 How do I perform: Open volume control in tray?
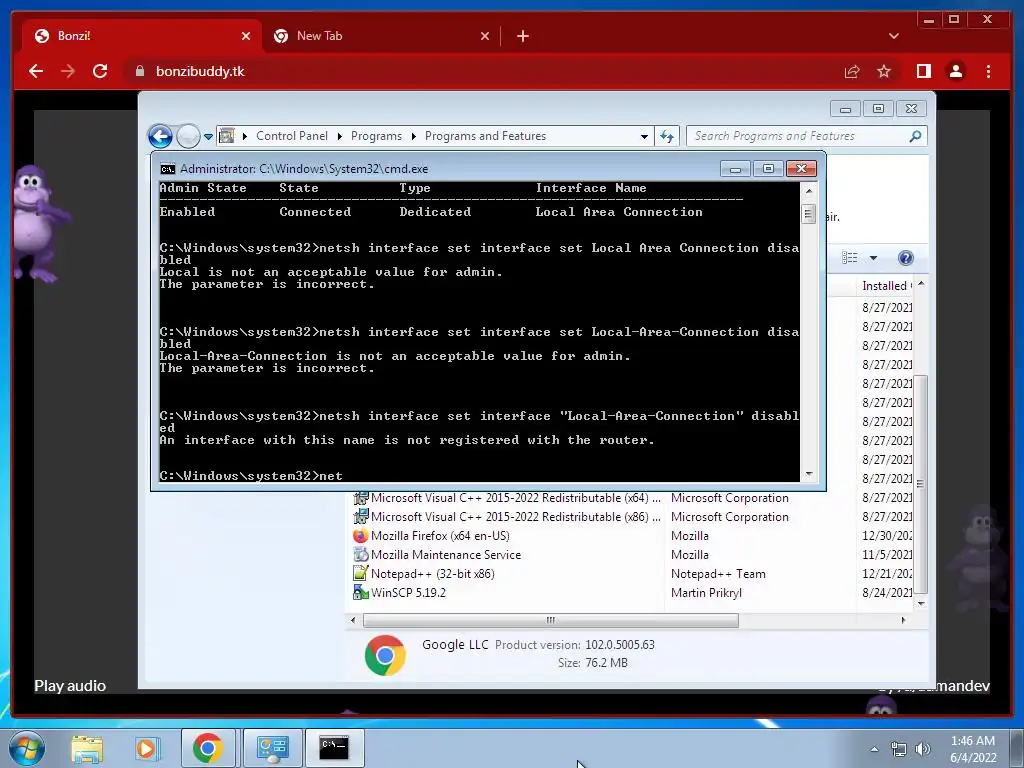922,749
